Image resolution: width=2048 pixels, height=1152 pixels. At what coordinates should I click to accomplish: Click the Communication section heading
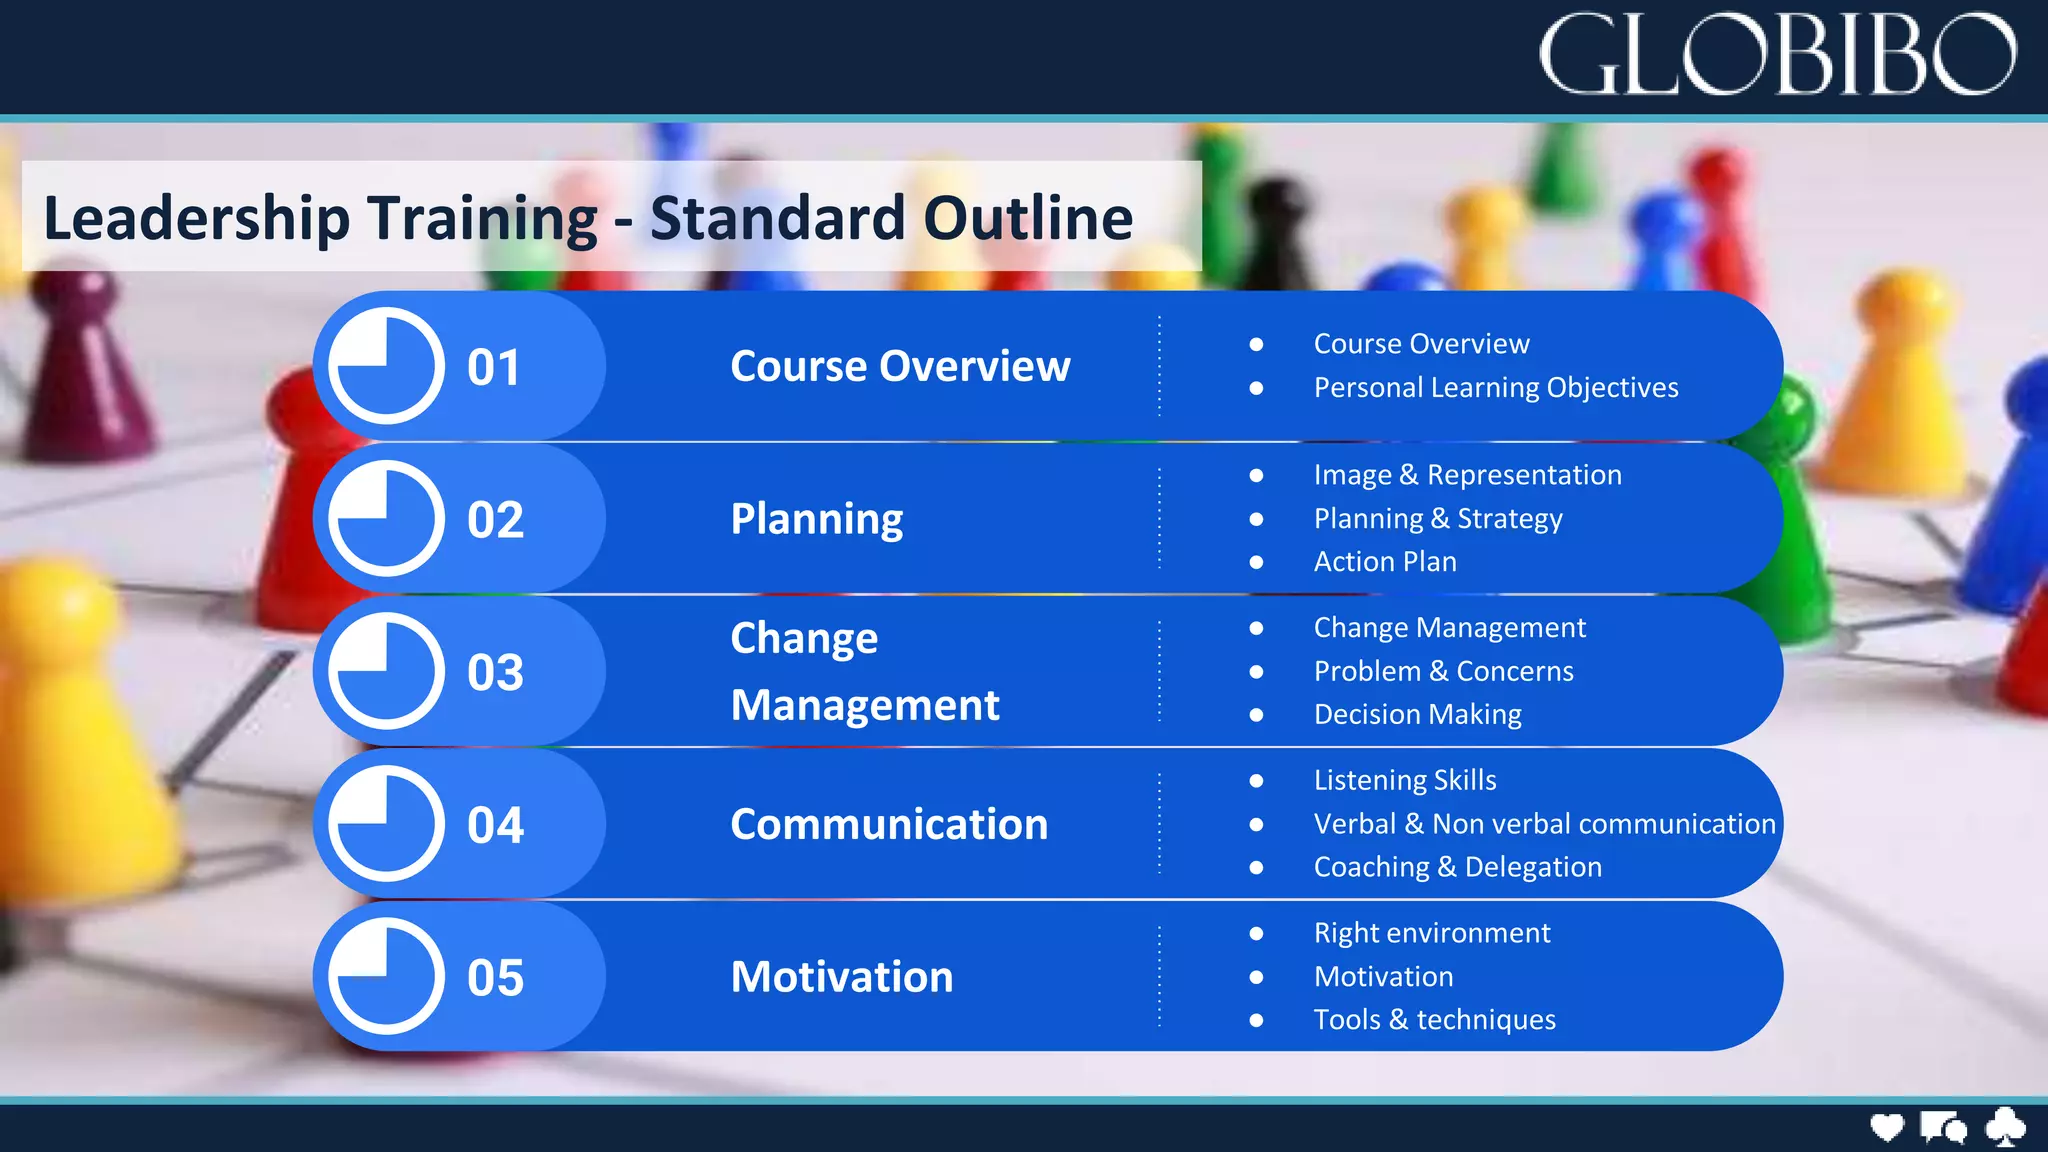889,824
